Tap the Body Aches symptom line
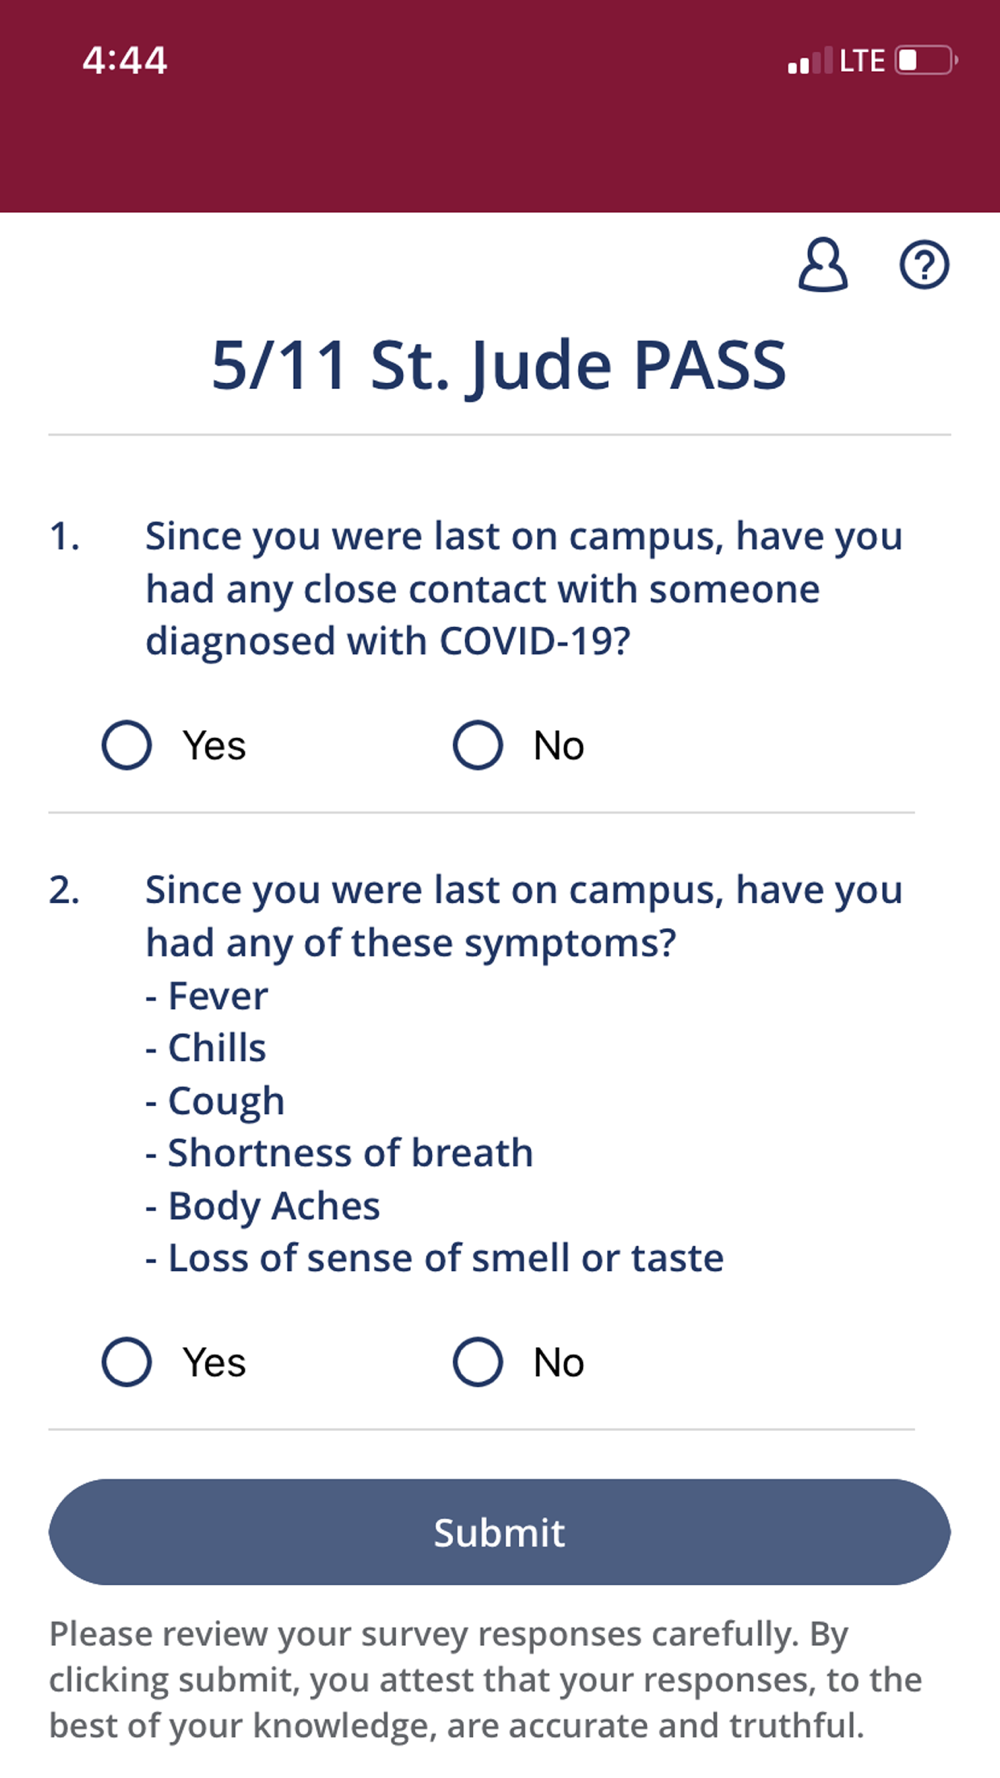1000x1778 pixels. (263, 1207)
